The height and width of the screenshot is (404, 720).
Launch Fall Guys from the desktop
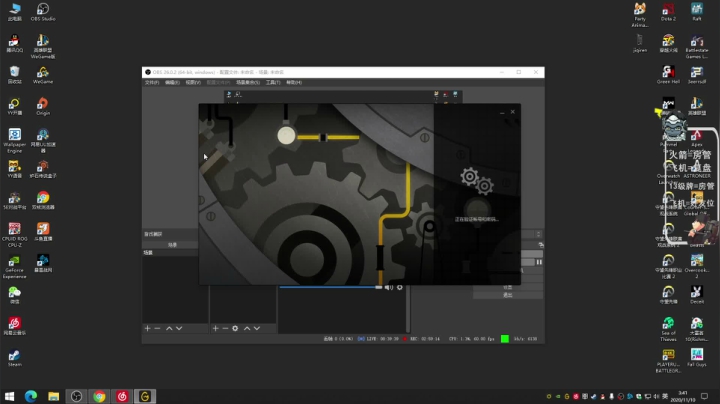(697, 358)
